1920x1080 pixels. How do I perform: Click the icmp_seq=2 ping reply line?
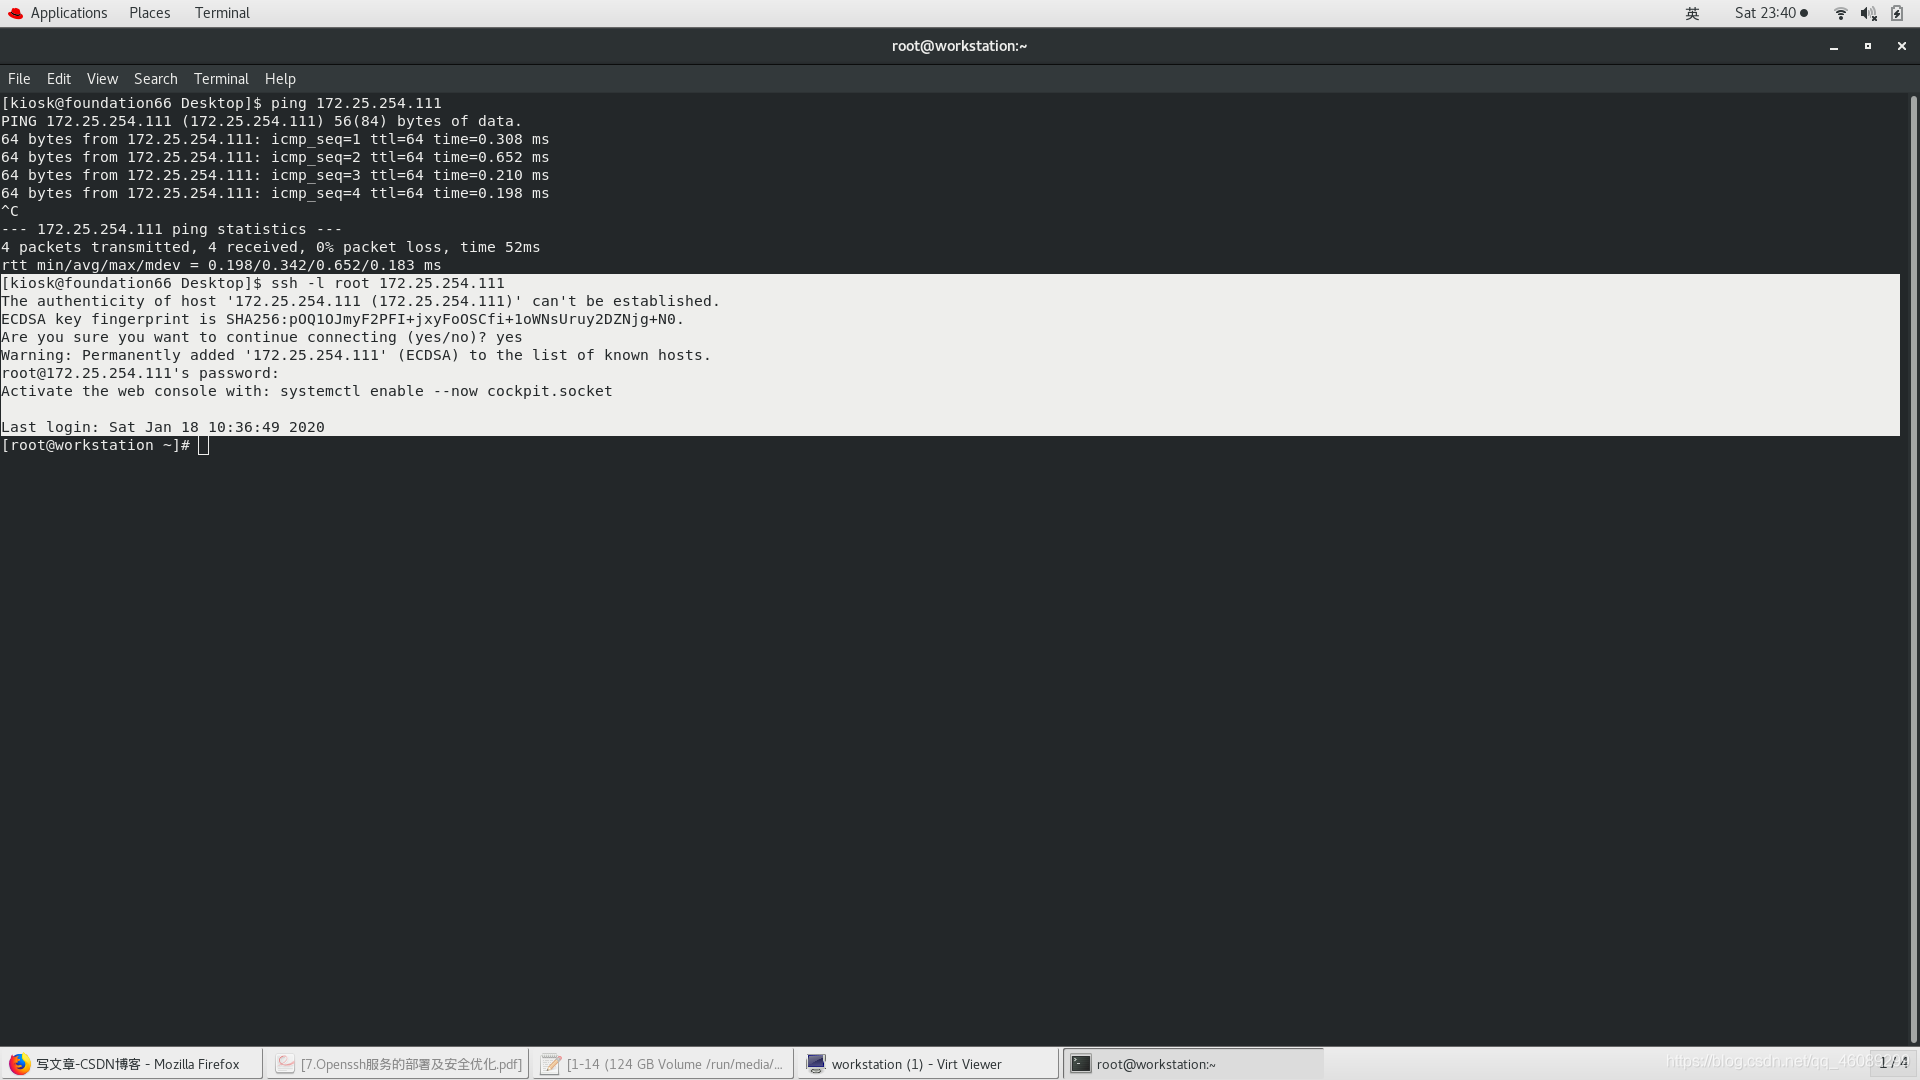(275, 158)
